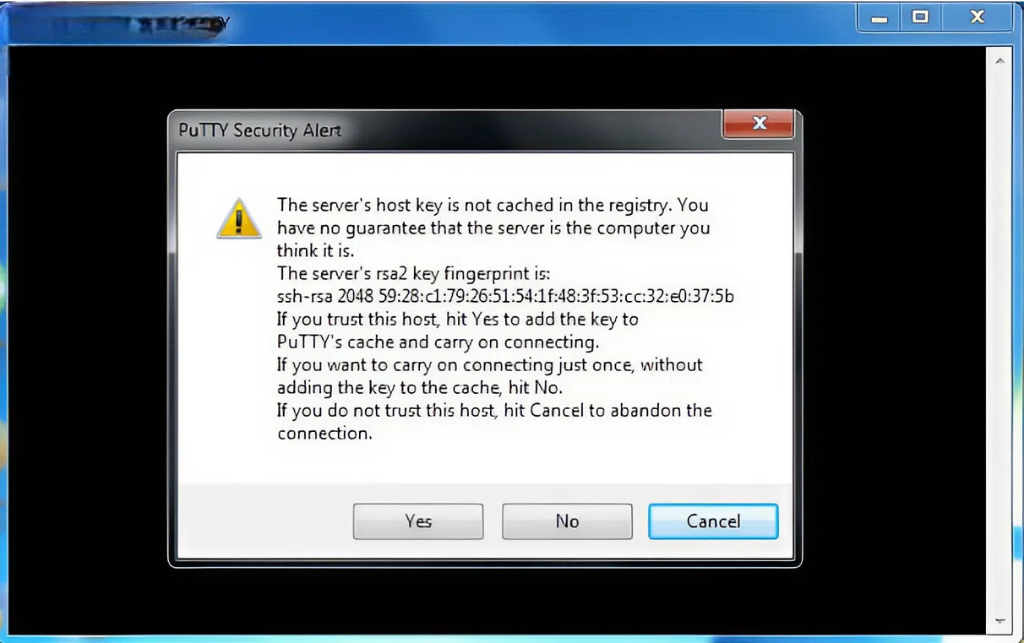The width and height of the screenshot is (1024, 643).
Task: Minimize the PuTTY terminal window
Action: coord(879,18)
